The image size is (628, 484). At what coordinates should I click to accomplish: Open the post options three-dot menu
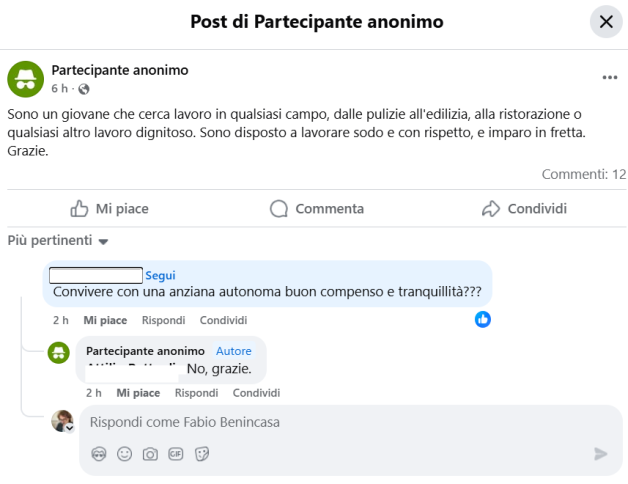(609, 78)
